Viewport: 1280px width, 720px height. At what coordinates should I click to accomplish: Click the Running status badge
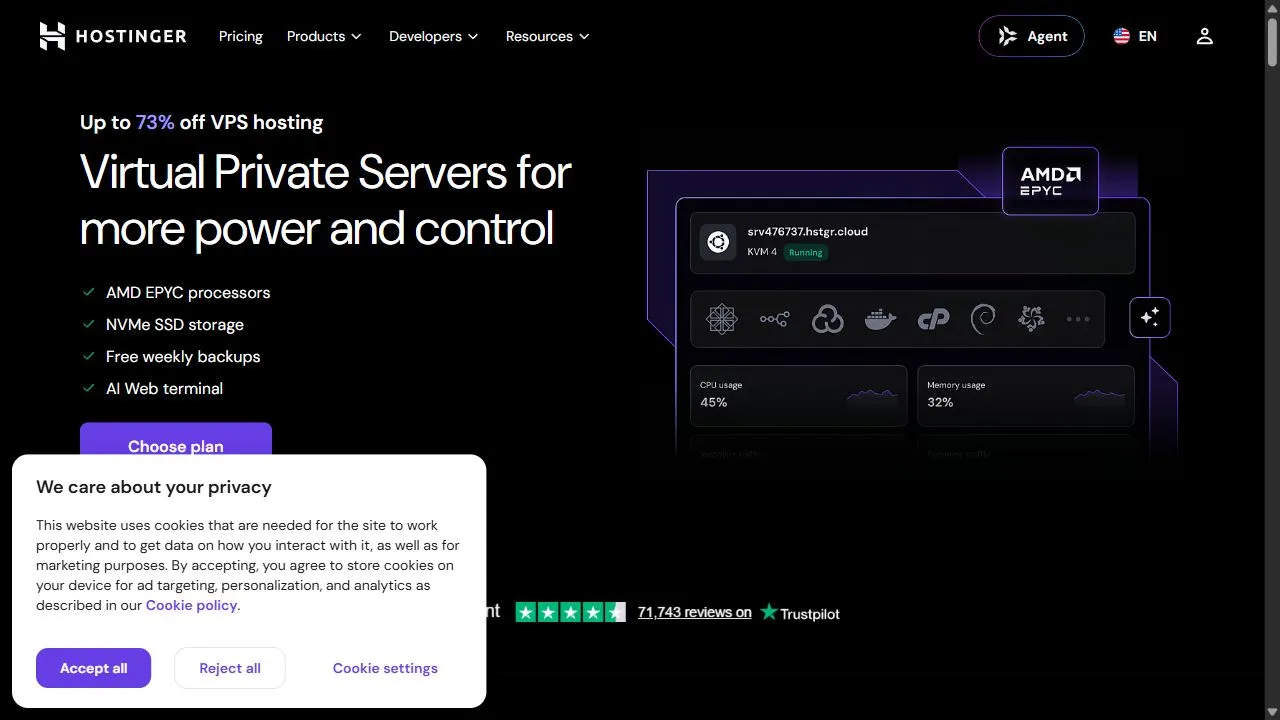[x=805, y=253]
